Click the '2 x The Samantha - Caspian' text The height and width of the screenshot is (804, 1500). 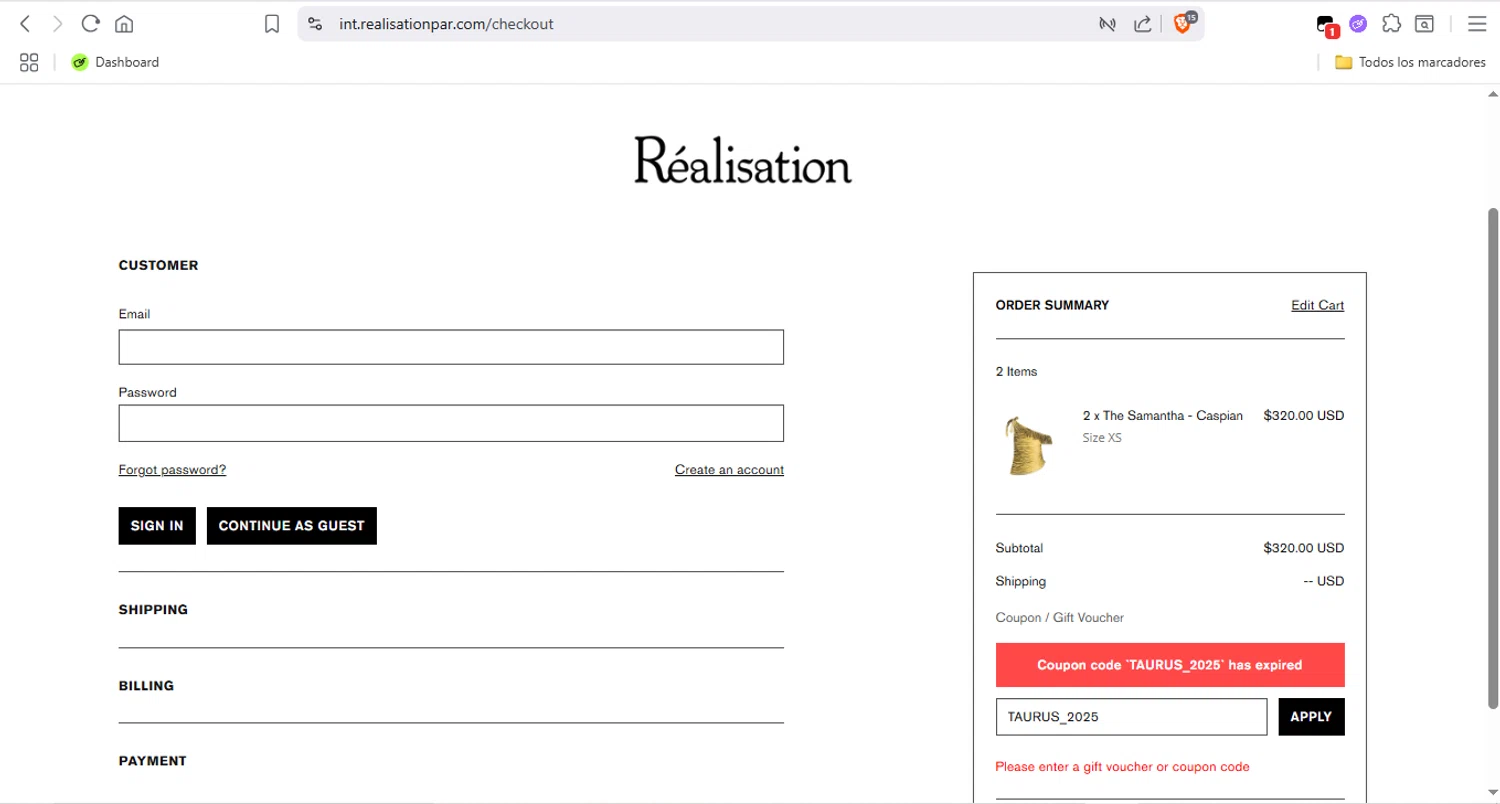point(1163,416)
